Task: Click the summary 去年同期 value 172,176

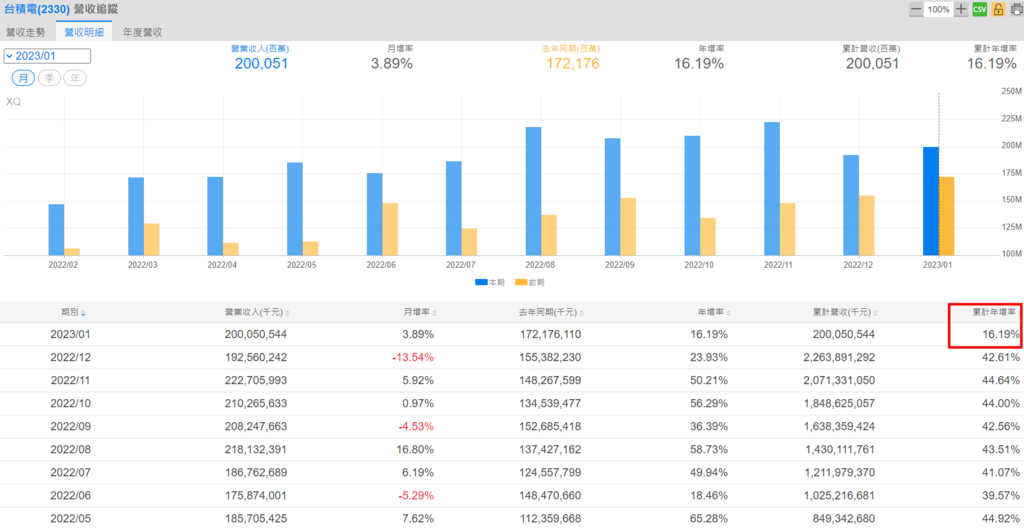Action: pyautogui.click(x=573, y=63)
